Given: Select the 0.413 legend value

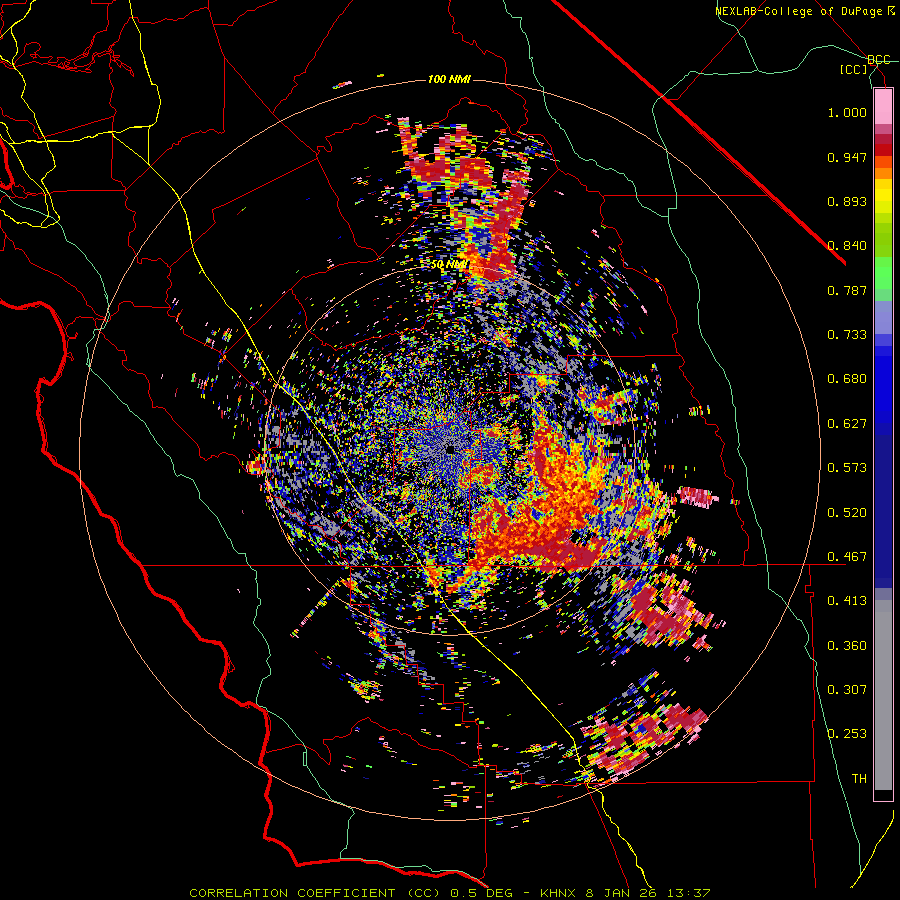Looking at the screenshot, I should pyautogui.click(x=847, y=601).
